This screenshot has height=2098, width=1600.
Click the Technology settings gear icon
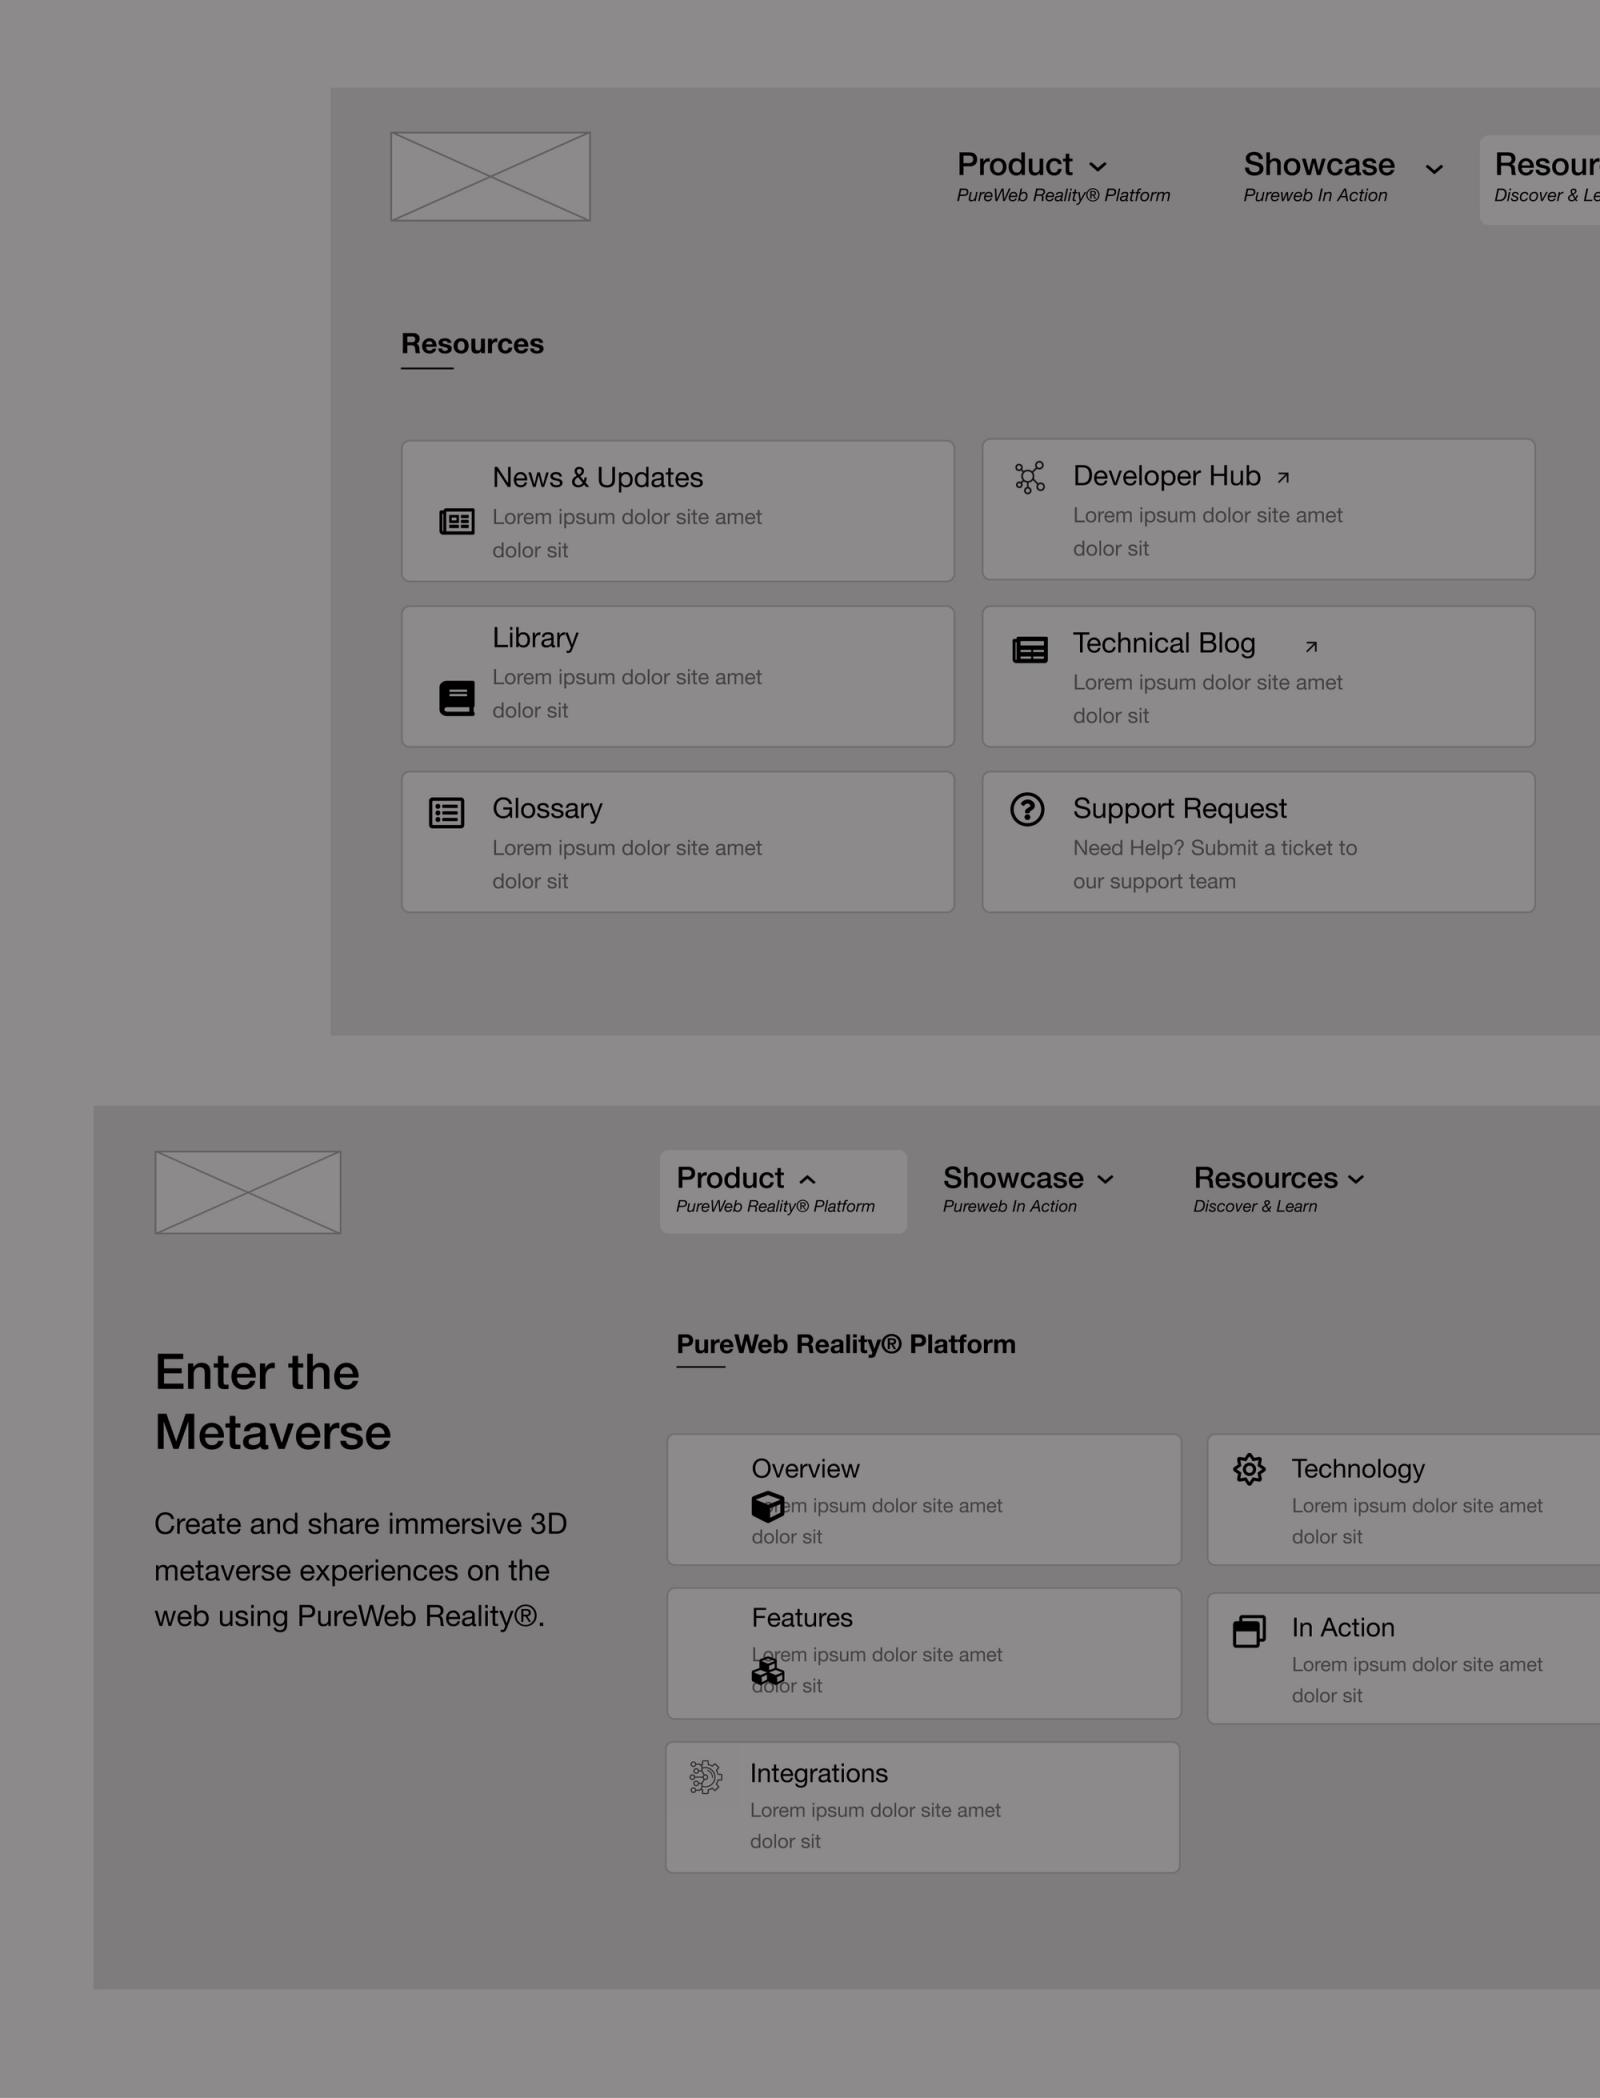click(x=1248, y=1470)
